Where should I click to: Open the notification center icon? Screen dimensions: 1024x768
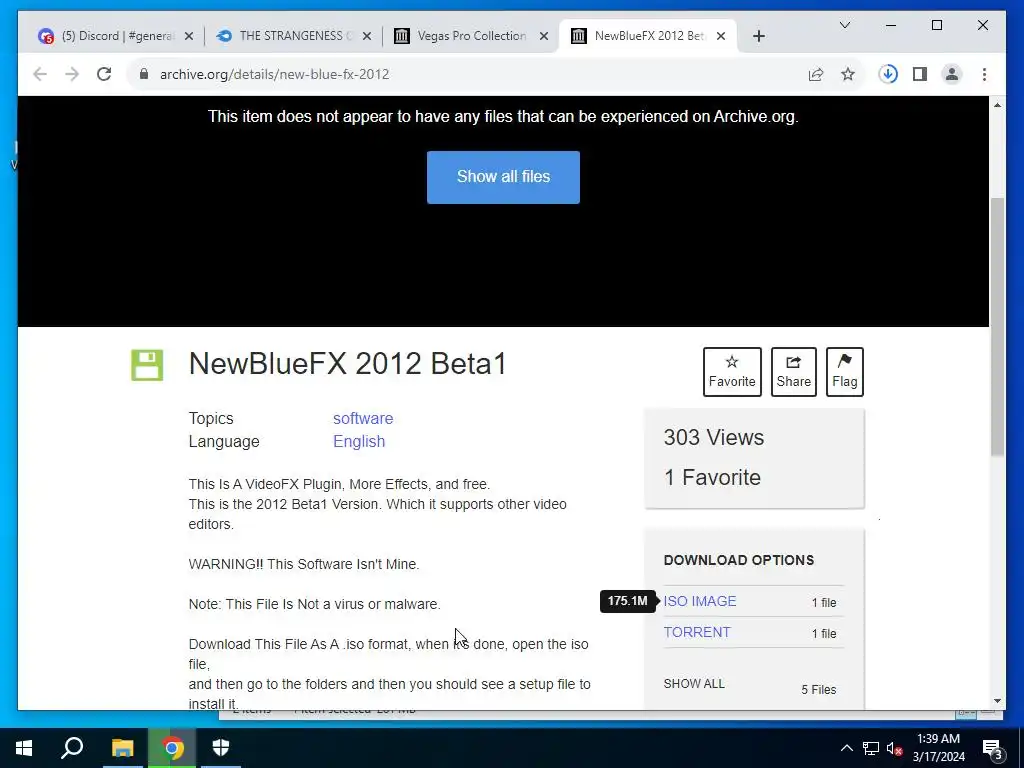coord(991,749)
